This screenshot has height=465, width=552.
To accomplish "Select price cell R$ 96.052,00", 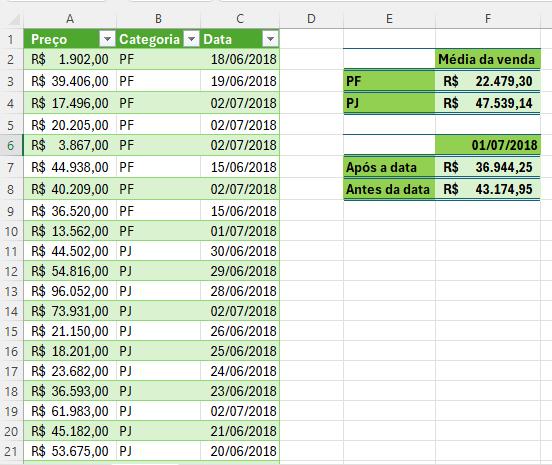I will pyautogui.click(x=70, y=291).
